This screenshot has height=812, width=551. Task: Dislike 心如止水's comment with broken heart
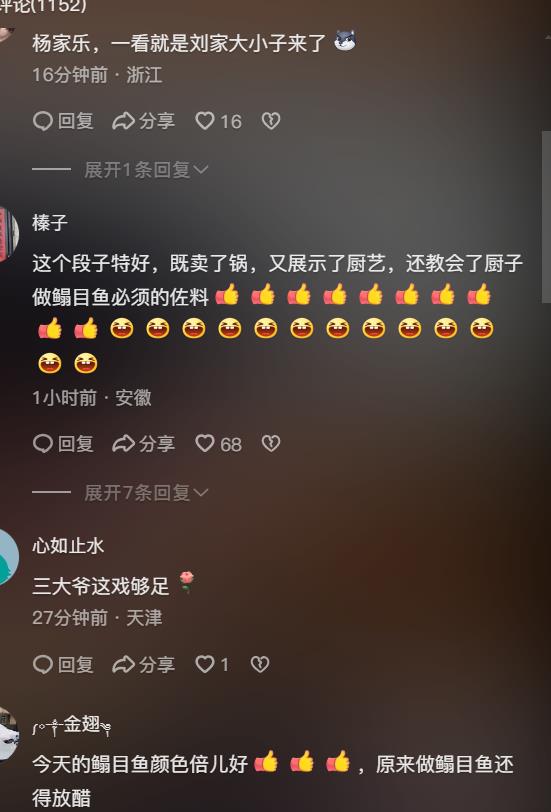pos(259,664)
